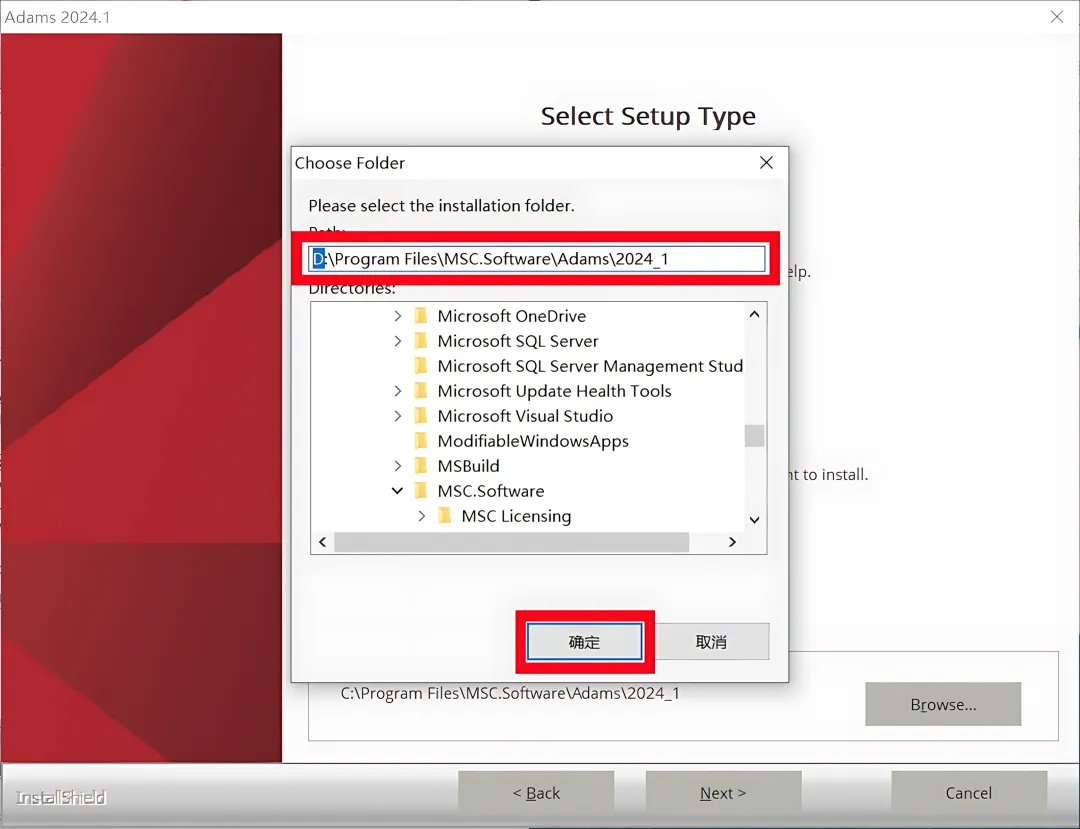The height and width of the screenshot is (829, 1080).
Task: Close the Adams 2024.1 installer window
Action: (1057, 17)
